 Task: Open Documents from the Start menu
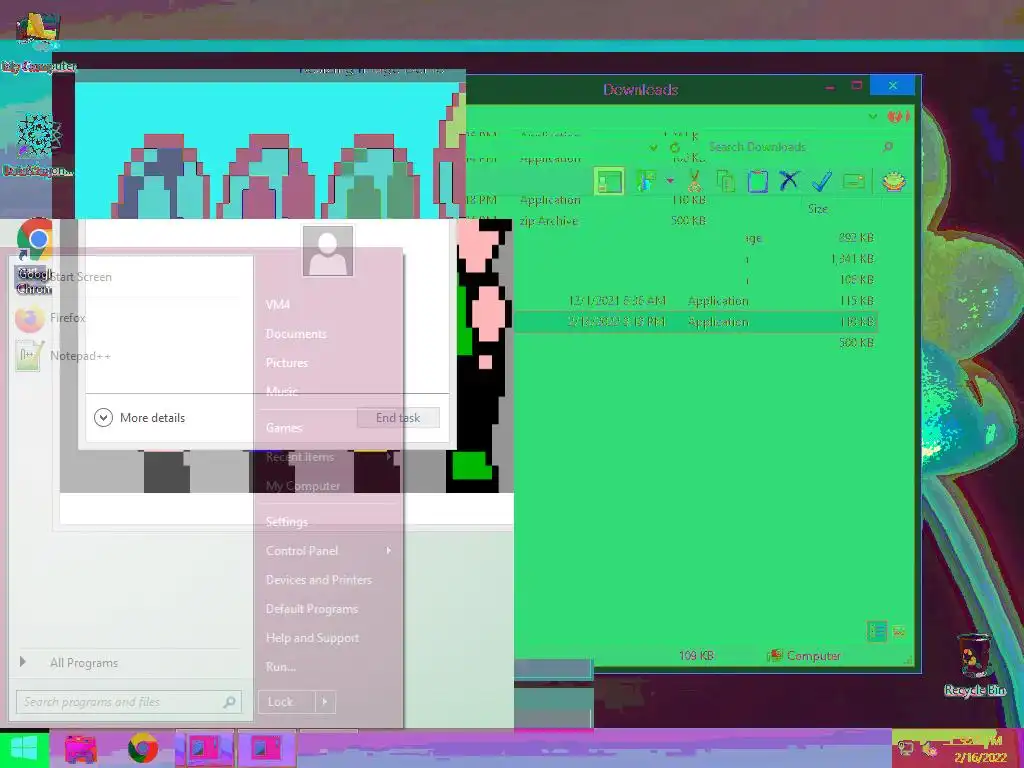tap(296, 334)
